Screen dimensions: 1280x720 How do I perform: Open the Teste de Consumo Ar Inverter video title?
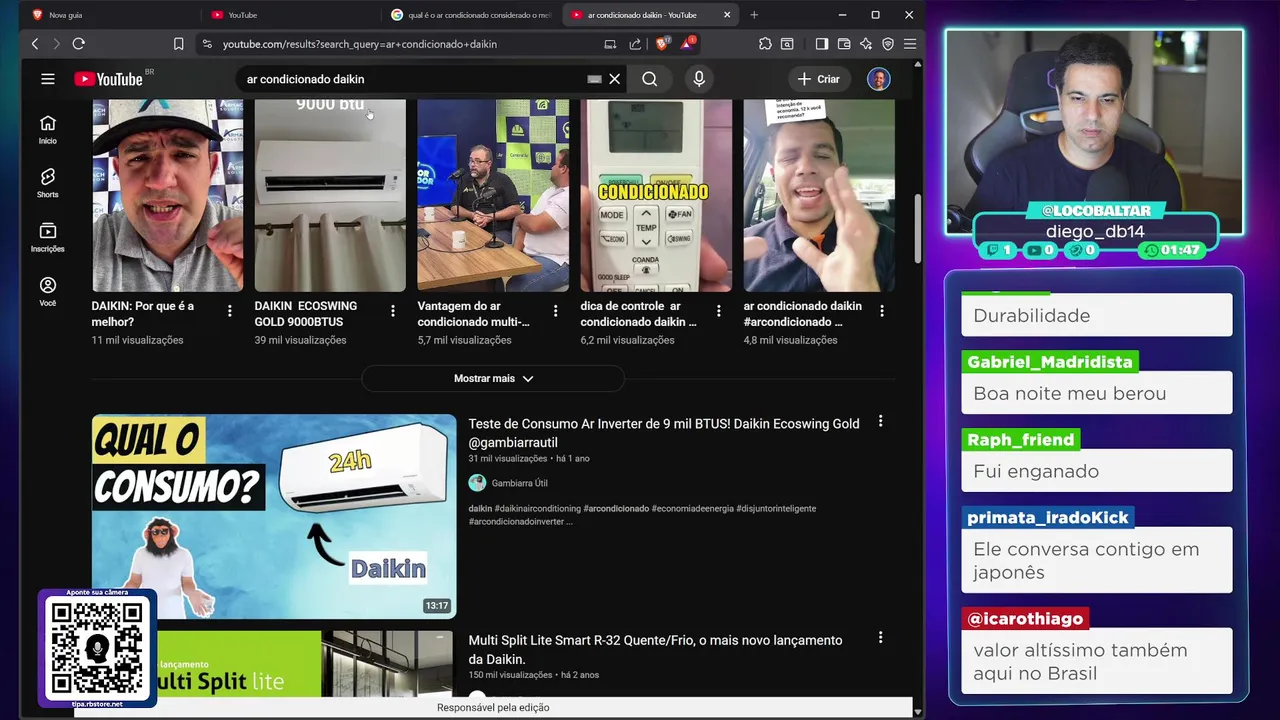tap(664, 433)
